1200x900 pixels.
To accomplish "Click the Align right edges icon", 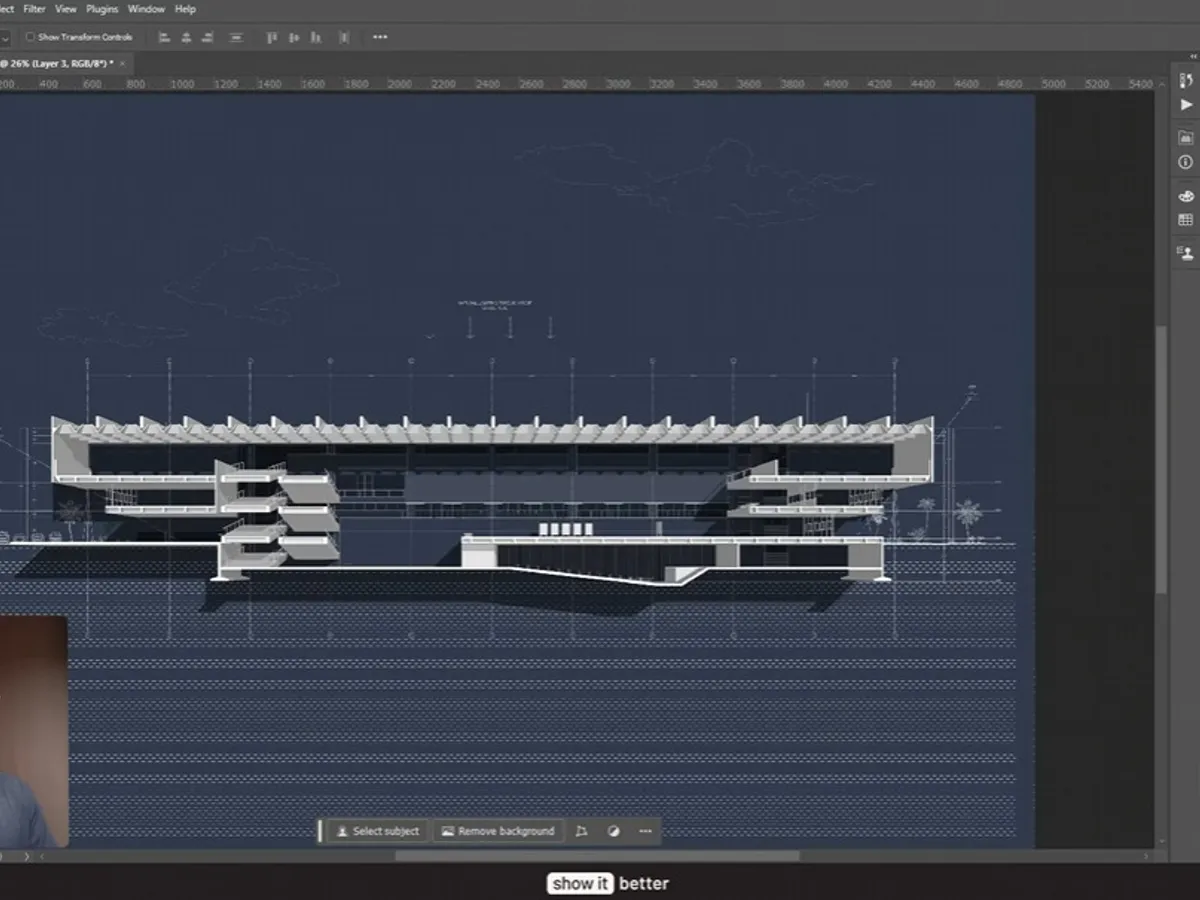I will click(208, 37).
